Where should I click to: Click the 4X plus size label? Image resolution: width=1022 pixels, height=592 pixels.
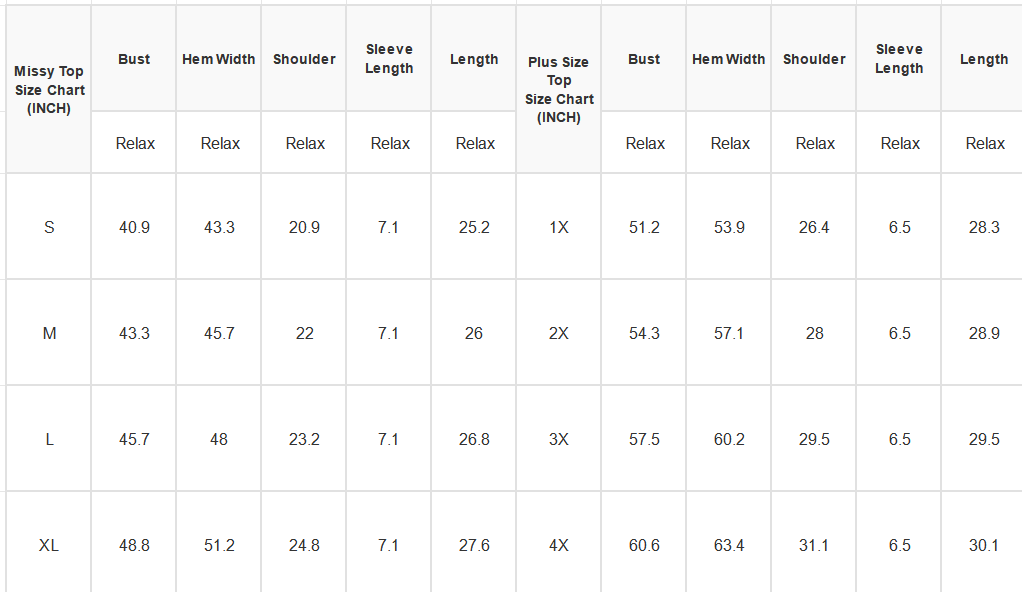[x=559, y=545]
